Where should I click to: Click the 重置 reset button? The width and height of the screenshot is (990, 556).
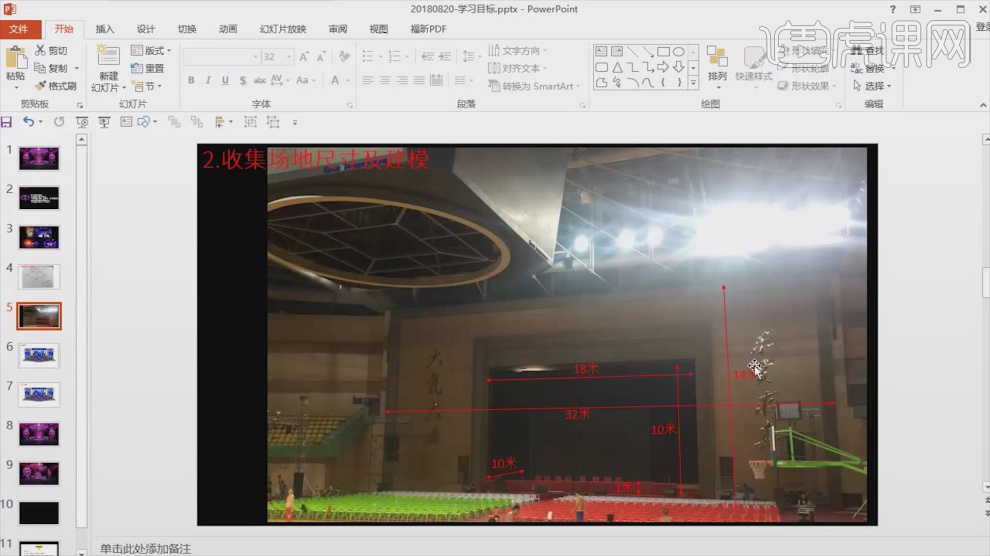coord(148,68)
